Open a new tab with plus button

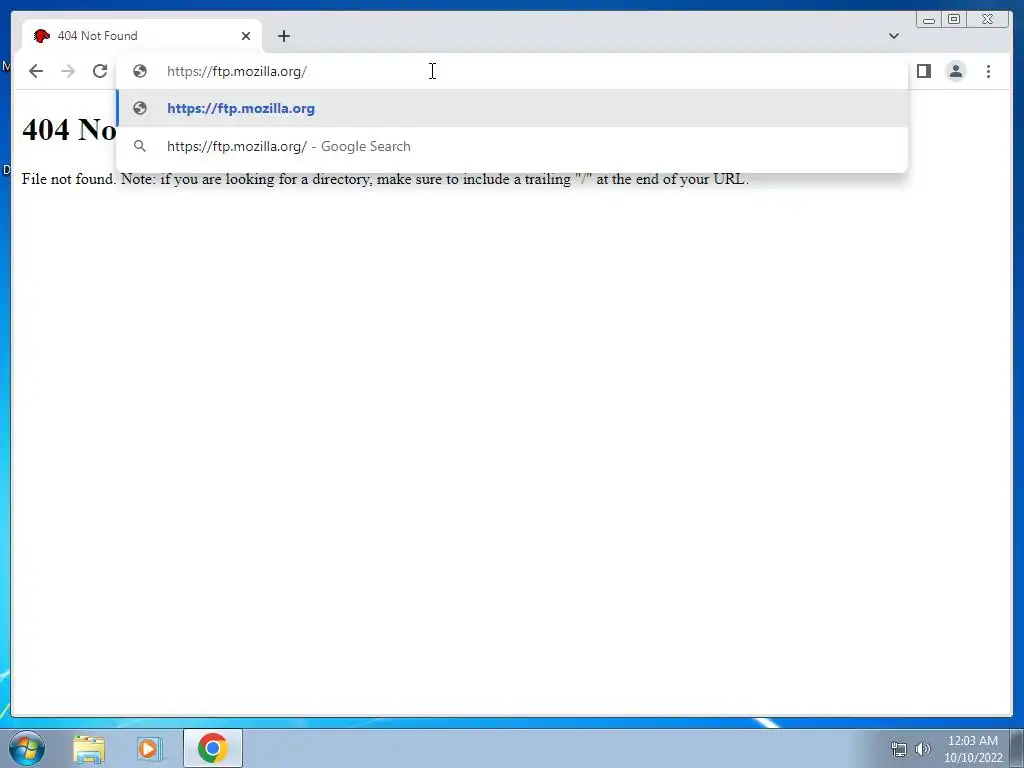[x=283, y=36]
